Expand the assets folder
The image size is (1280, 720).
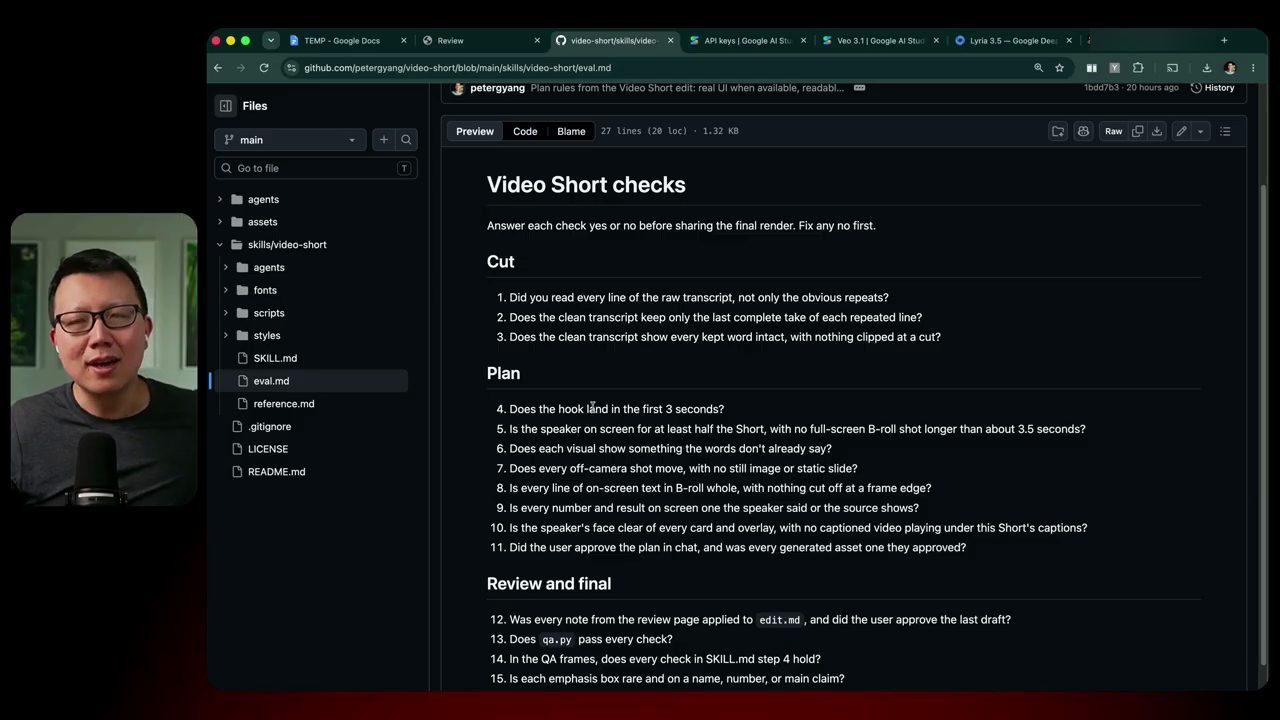click(220, 222)
